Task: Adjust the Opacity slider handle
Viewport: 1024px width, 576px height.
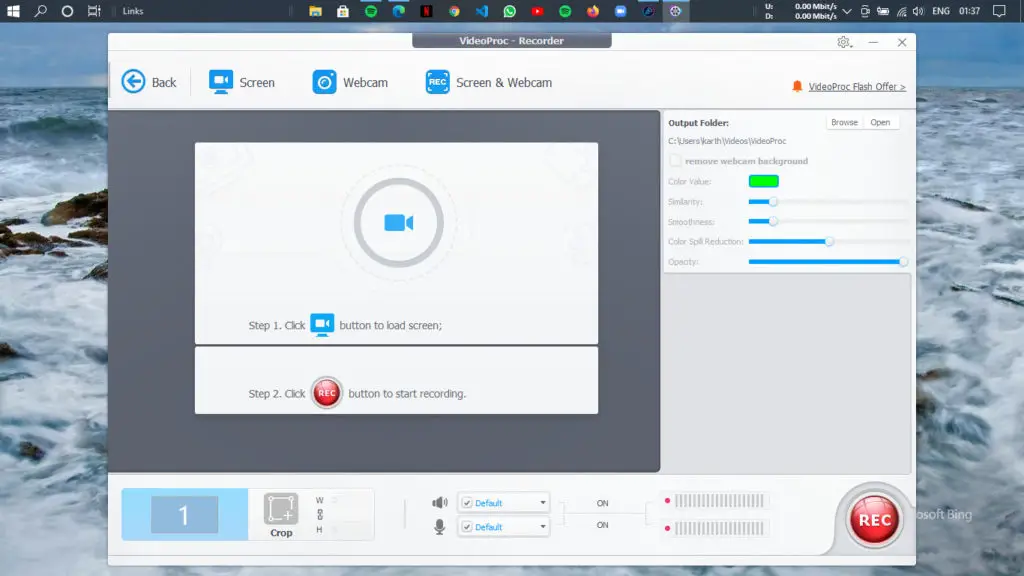Action: click(x=903, y=262)
